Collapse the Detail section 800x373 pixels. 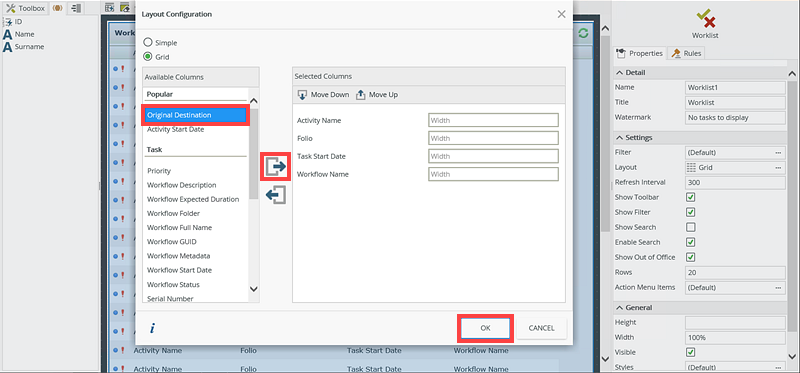620,72
